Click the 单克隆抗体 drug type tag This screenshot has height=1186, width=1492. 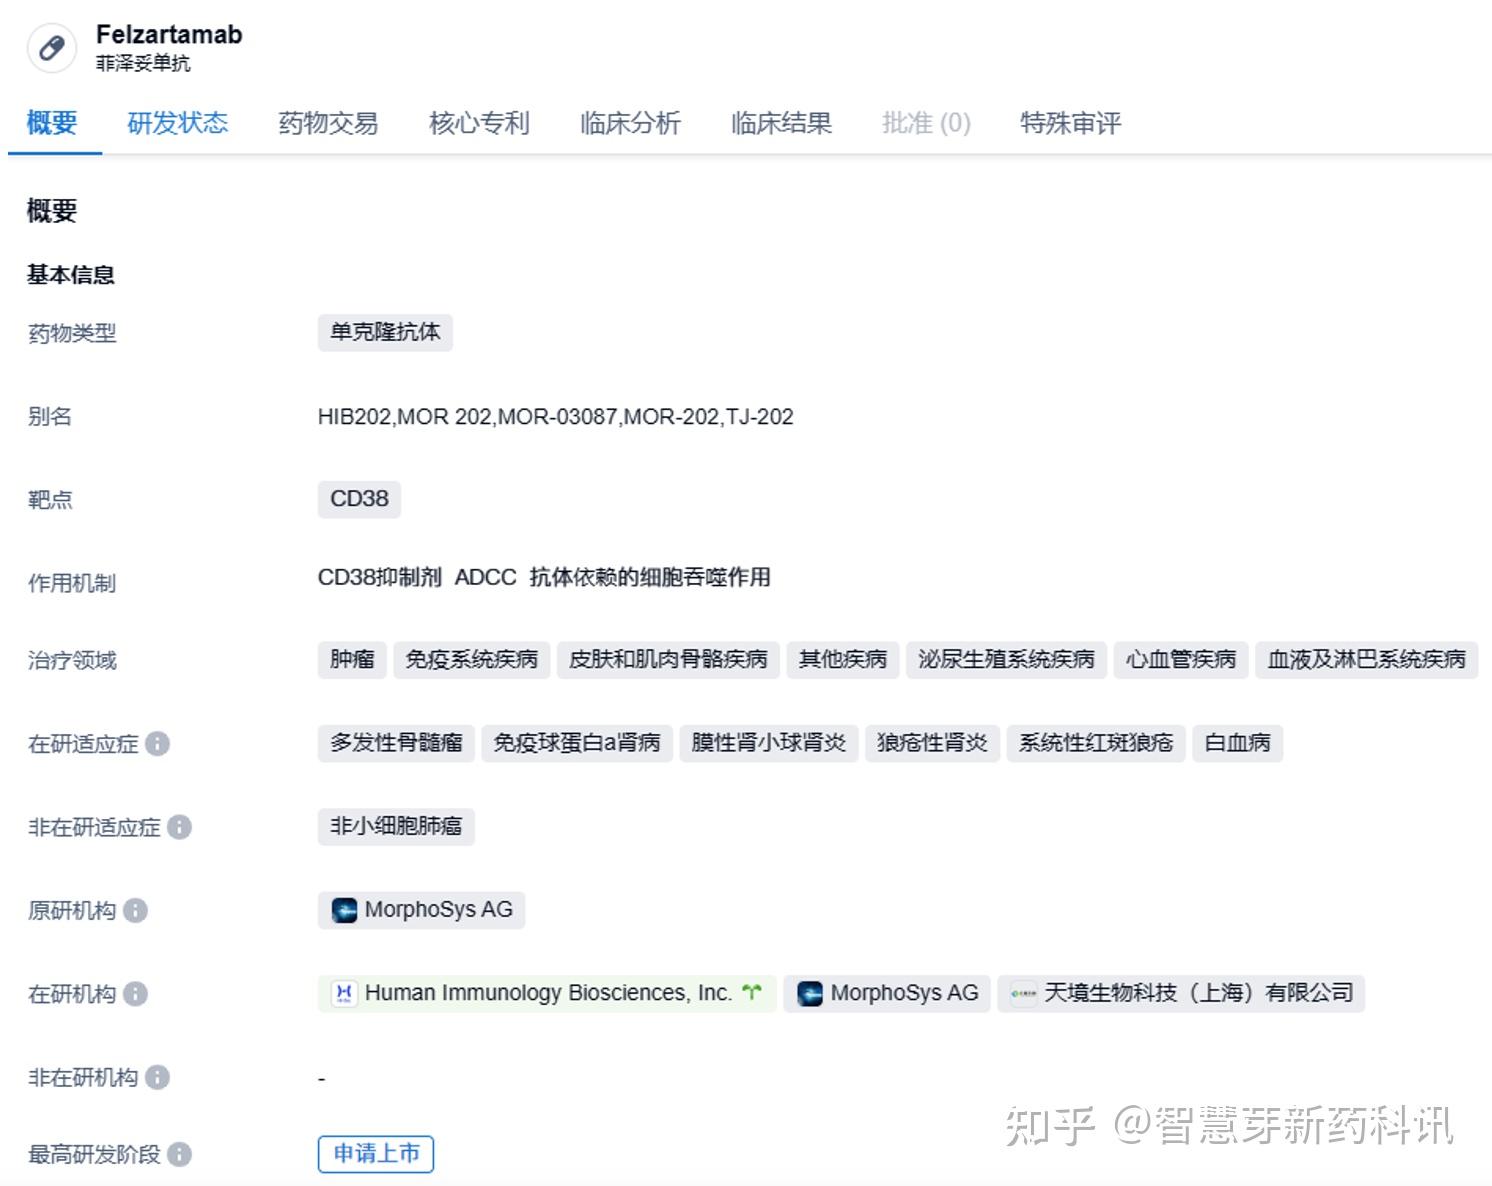385,332
